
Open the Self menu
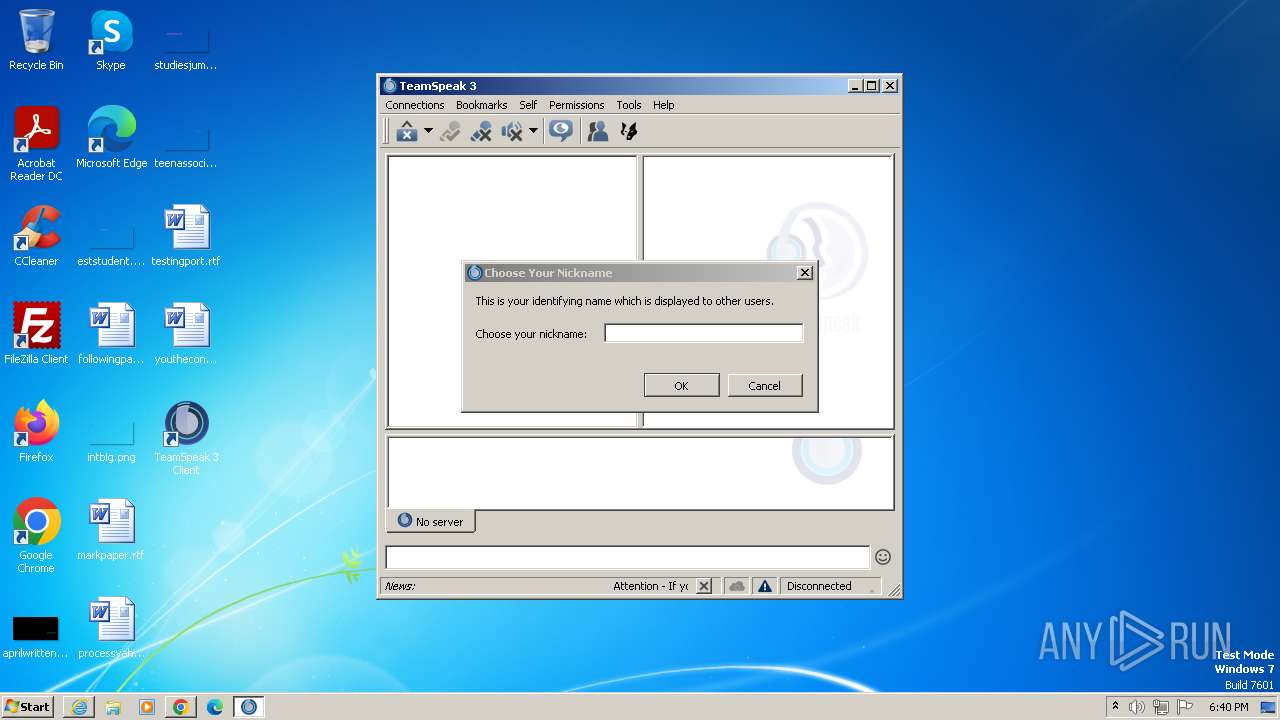528,105
